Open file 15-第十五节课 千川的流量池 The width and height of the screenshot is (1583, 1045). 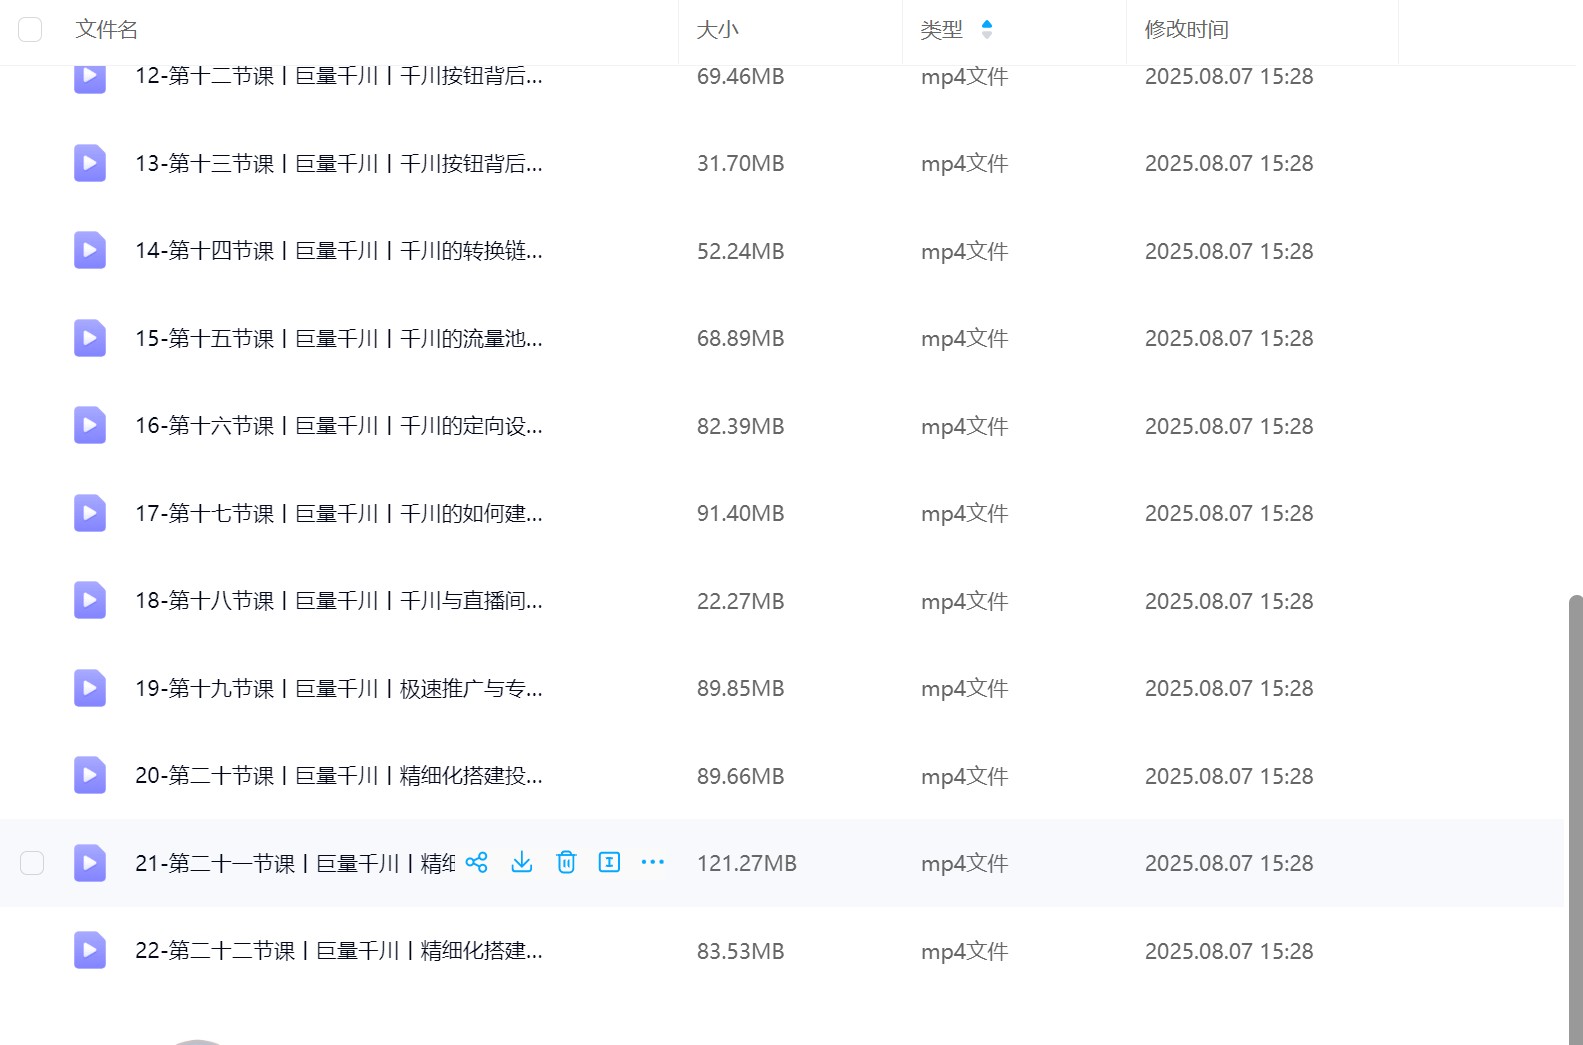(339, 338)
